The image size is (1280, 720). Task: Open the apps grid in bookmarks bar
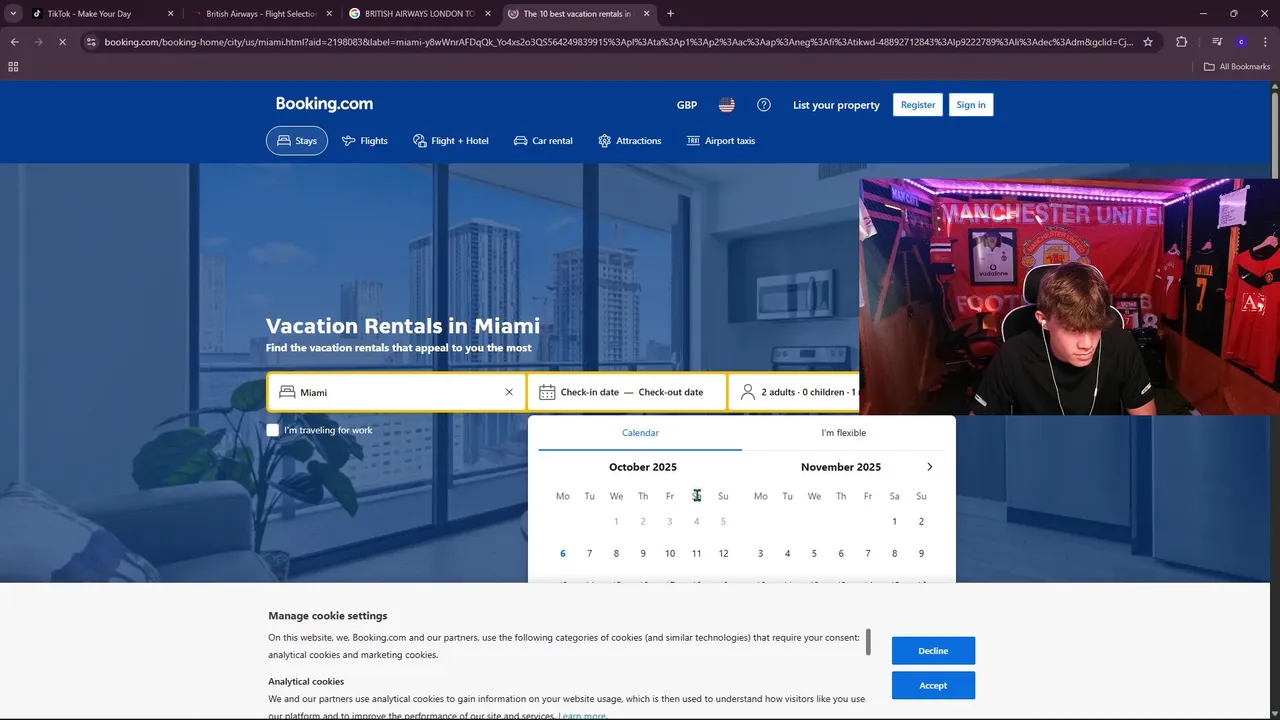tap(13, 67)
